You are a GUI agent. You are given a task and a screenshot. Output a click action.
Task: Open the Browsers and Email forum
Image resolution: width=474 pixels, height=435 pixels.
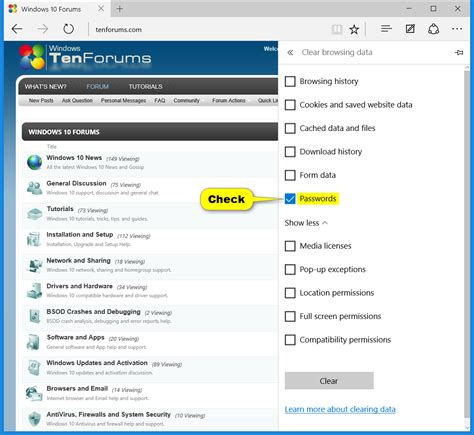(77, 389)
